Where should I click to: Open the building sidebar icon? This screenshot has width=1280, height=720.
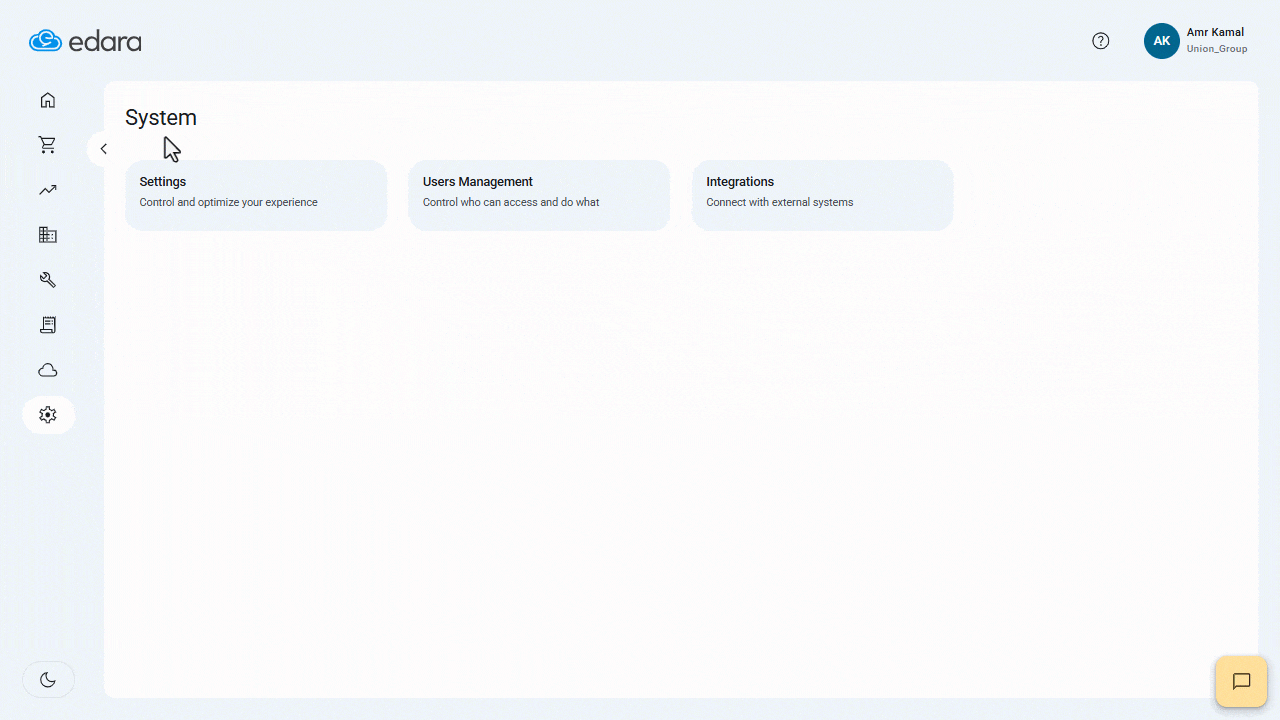click(x=47, y=235)
